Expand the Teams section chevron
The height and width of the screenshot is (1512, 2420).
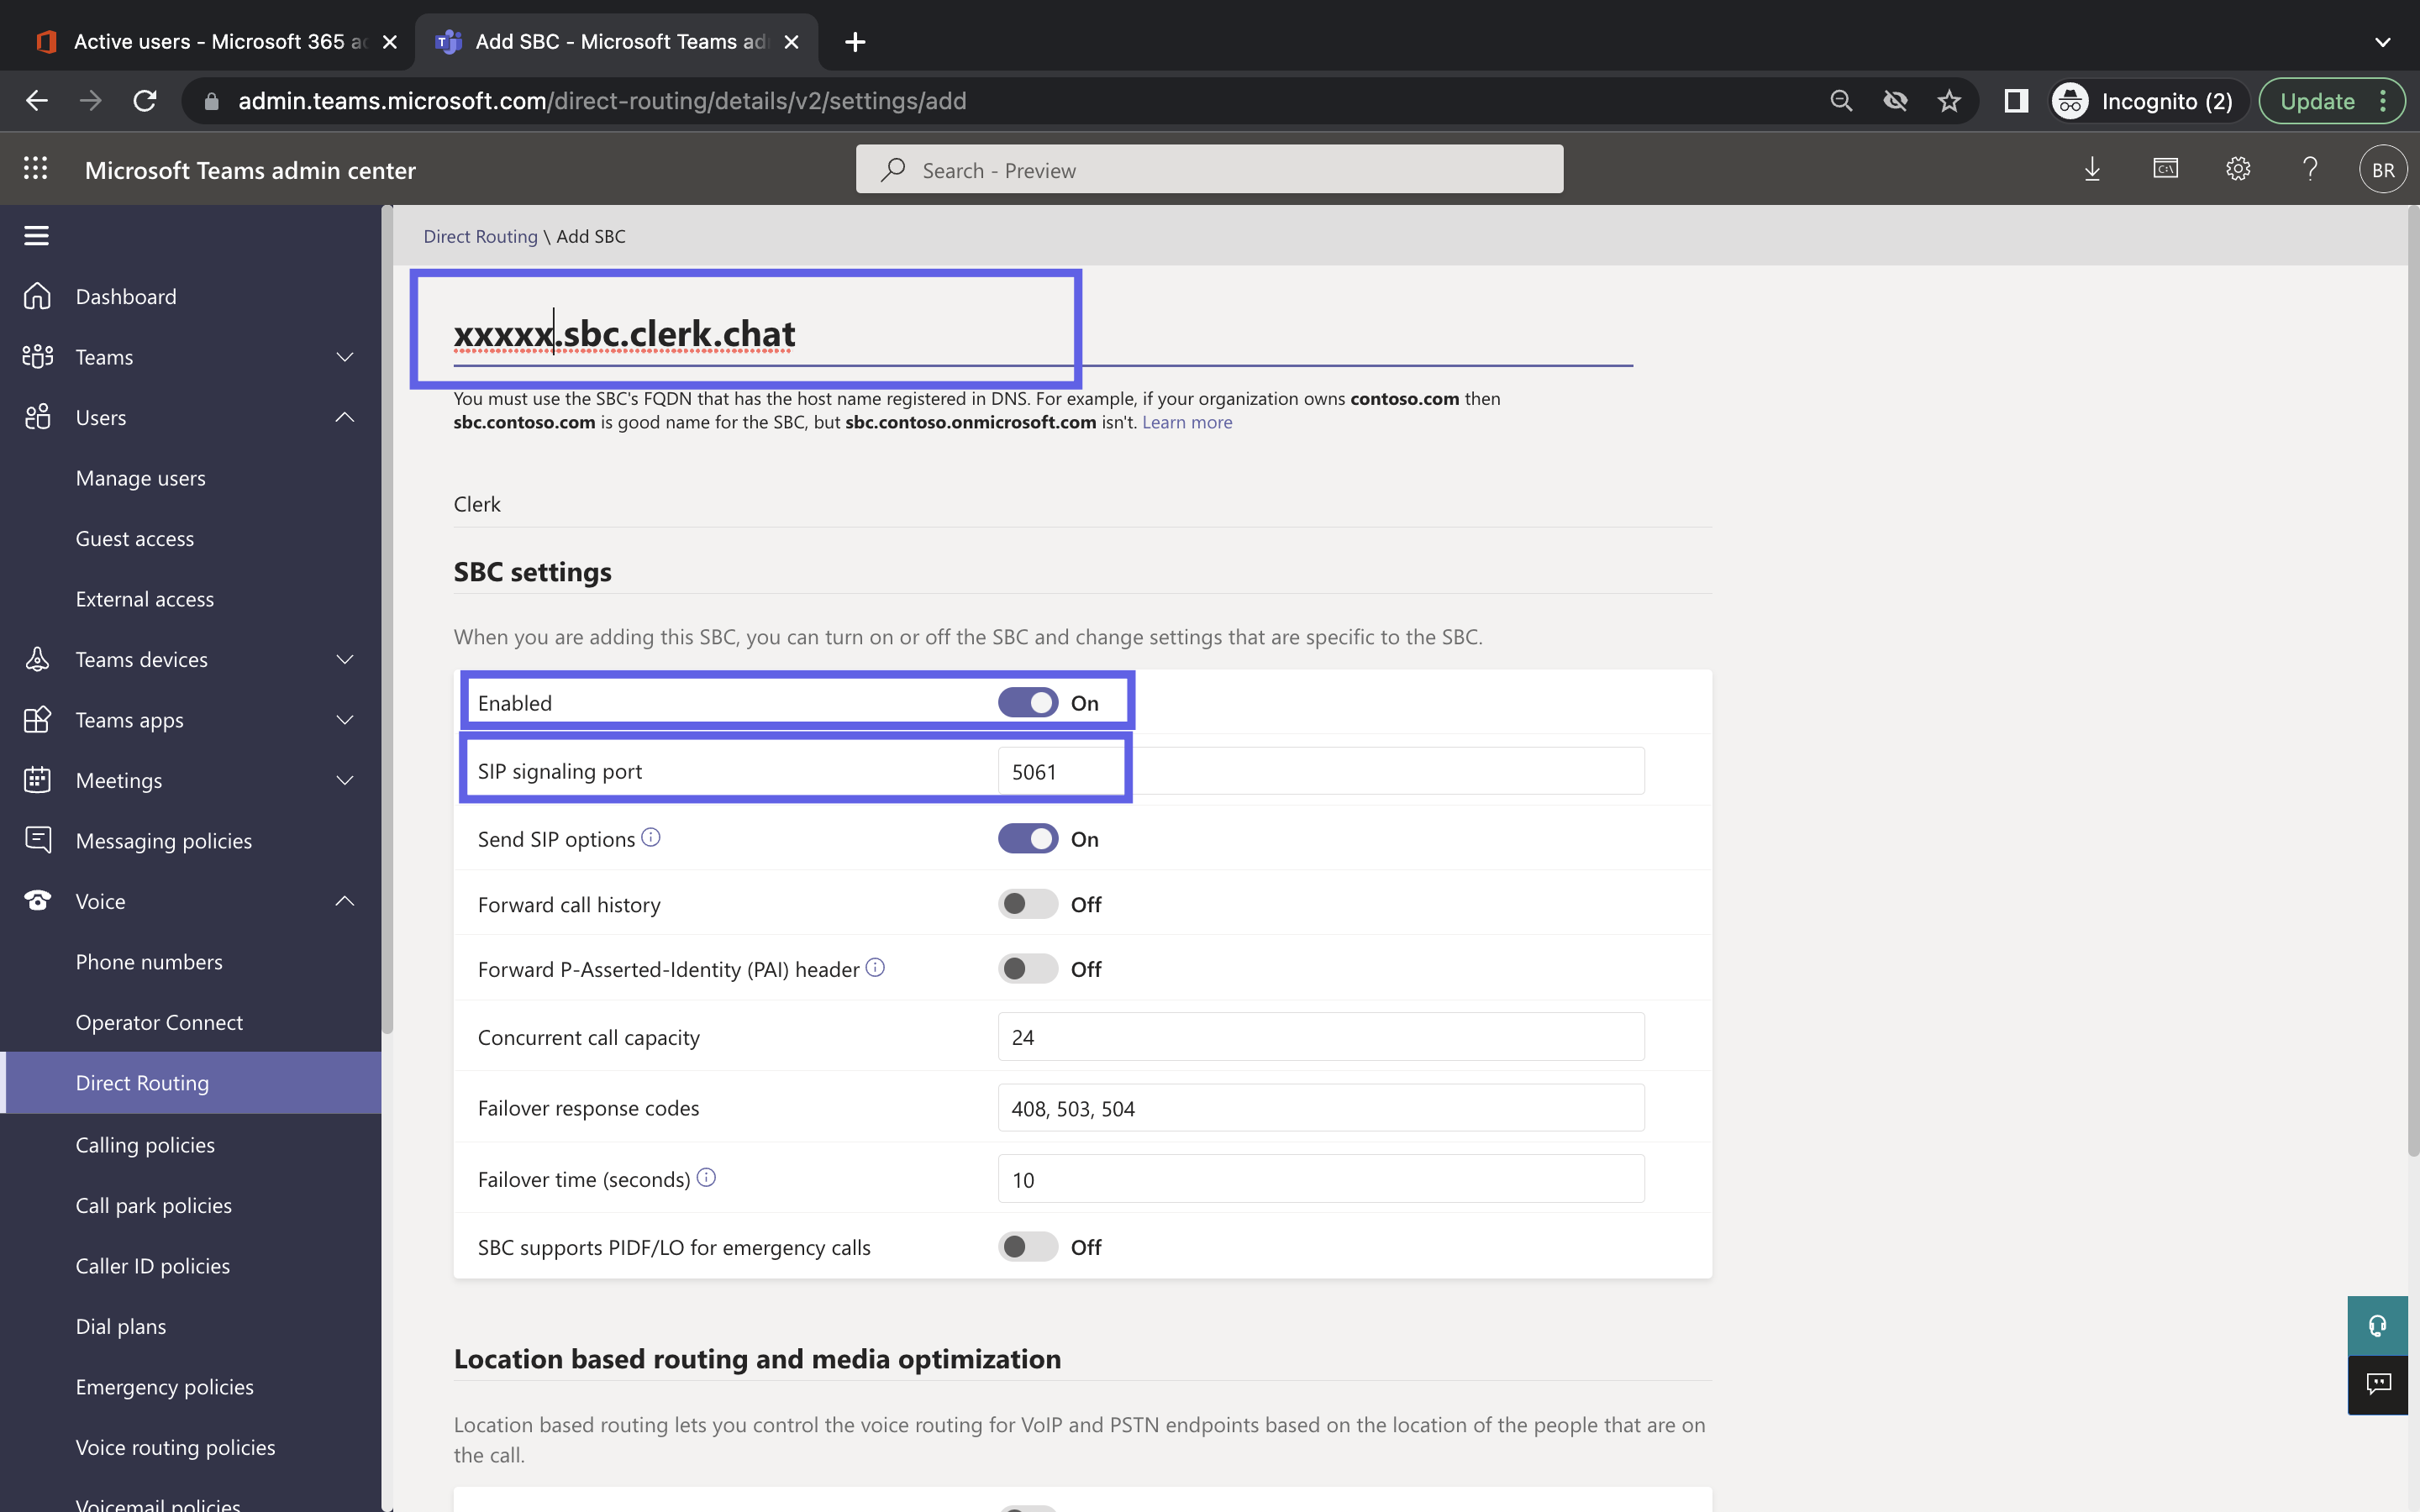pyautogui.click(x=345, y=357)
